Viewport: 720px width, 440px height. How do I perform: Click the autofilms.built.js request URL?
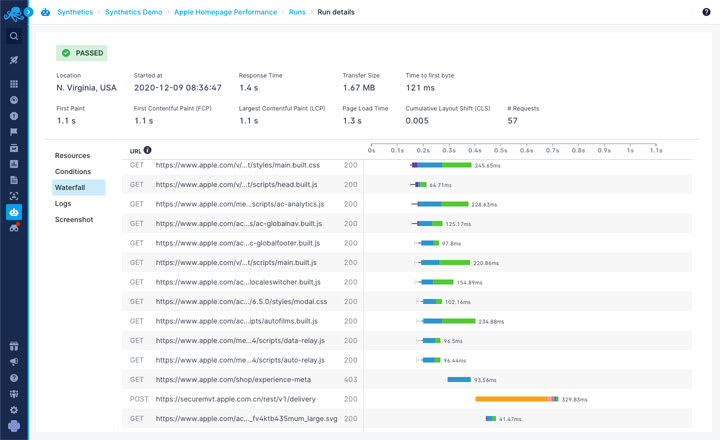(236, 321)
